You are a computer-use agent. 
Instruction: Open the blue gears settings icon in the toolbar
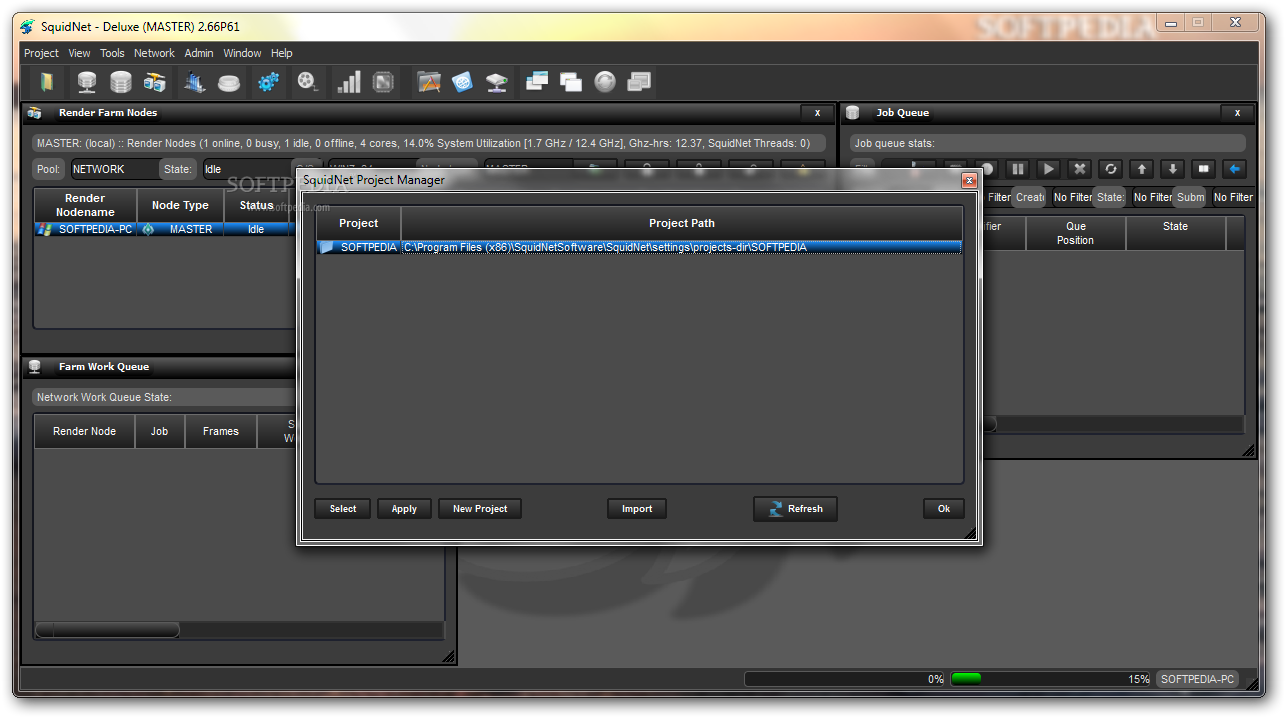tap(268, 82)
